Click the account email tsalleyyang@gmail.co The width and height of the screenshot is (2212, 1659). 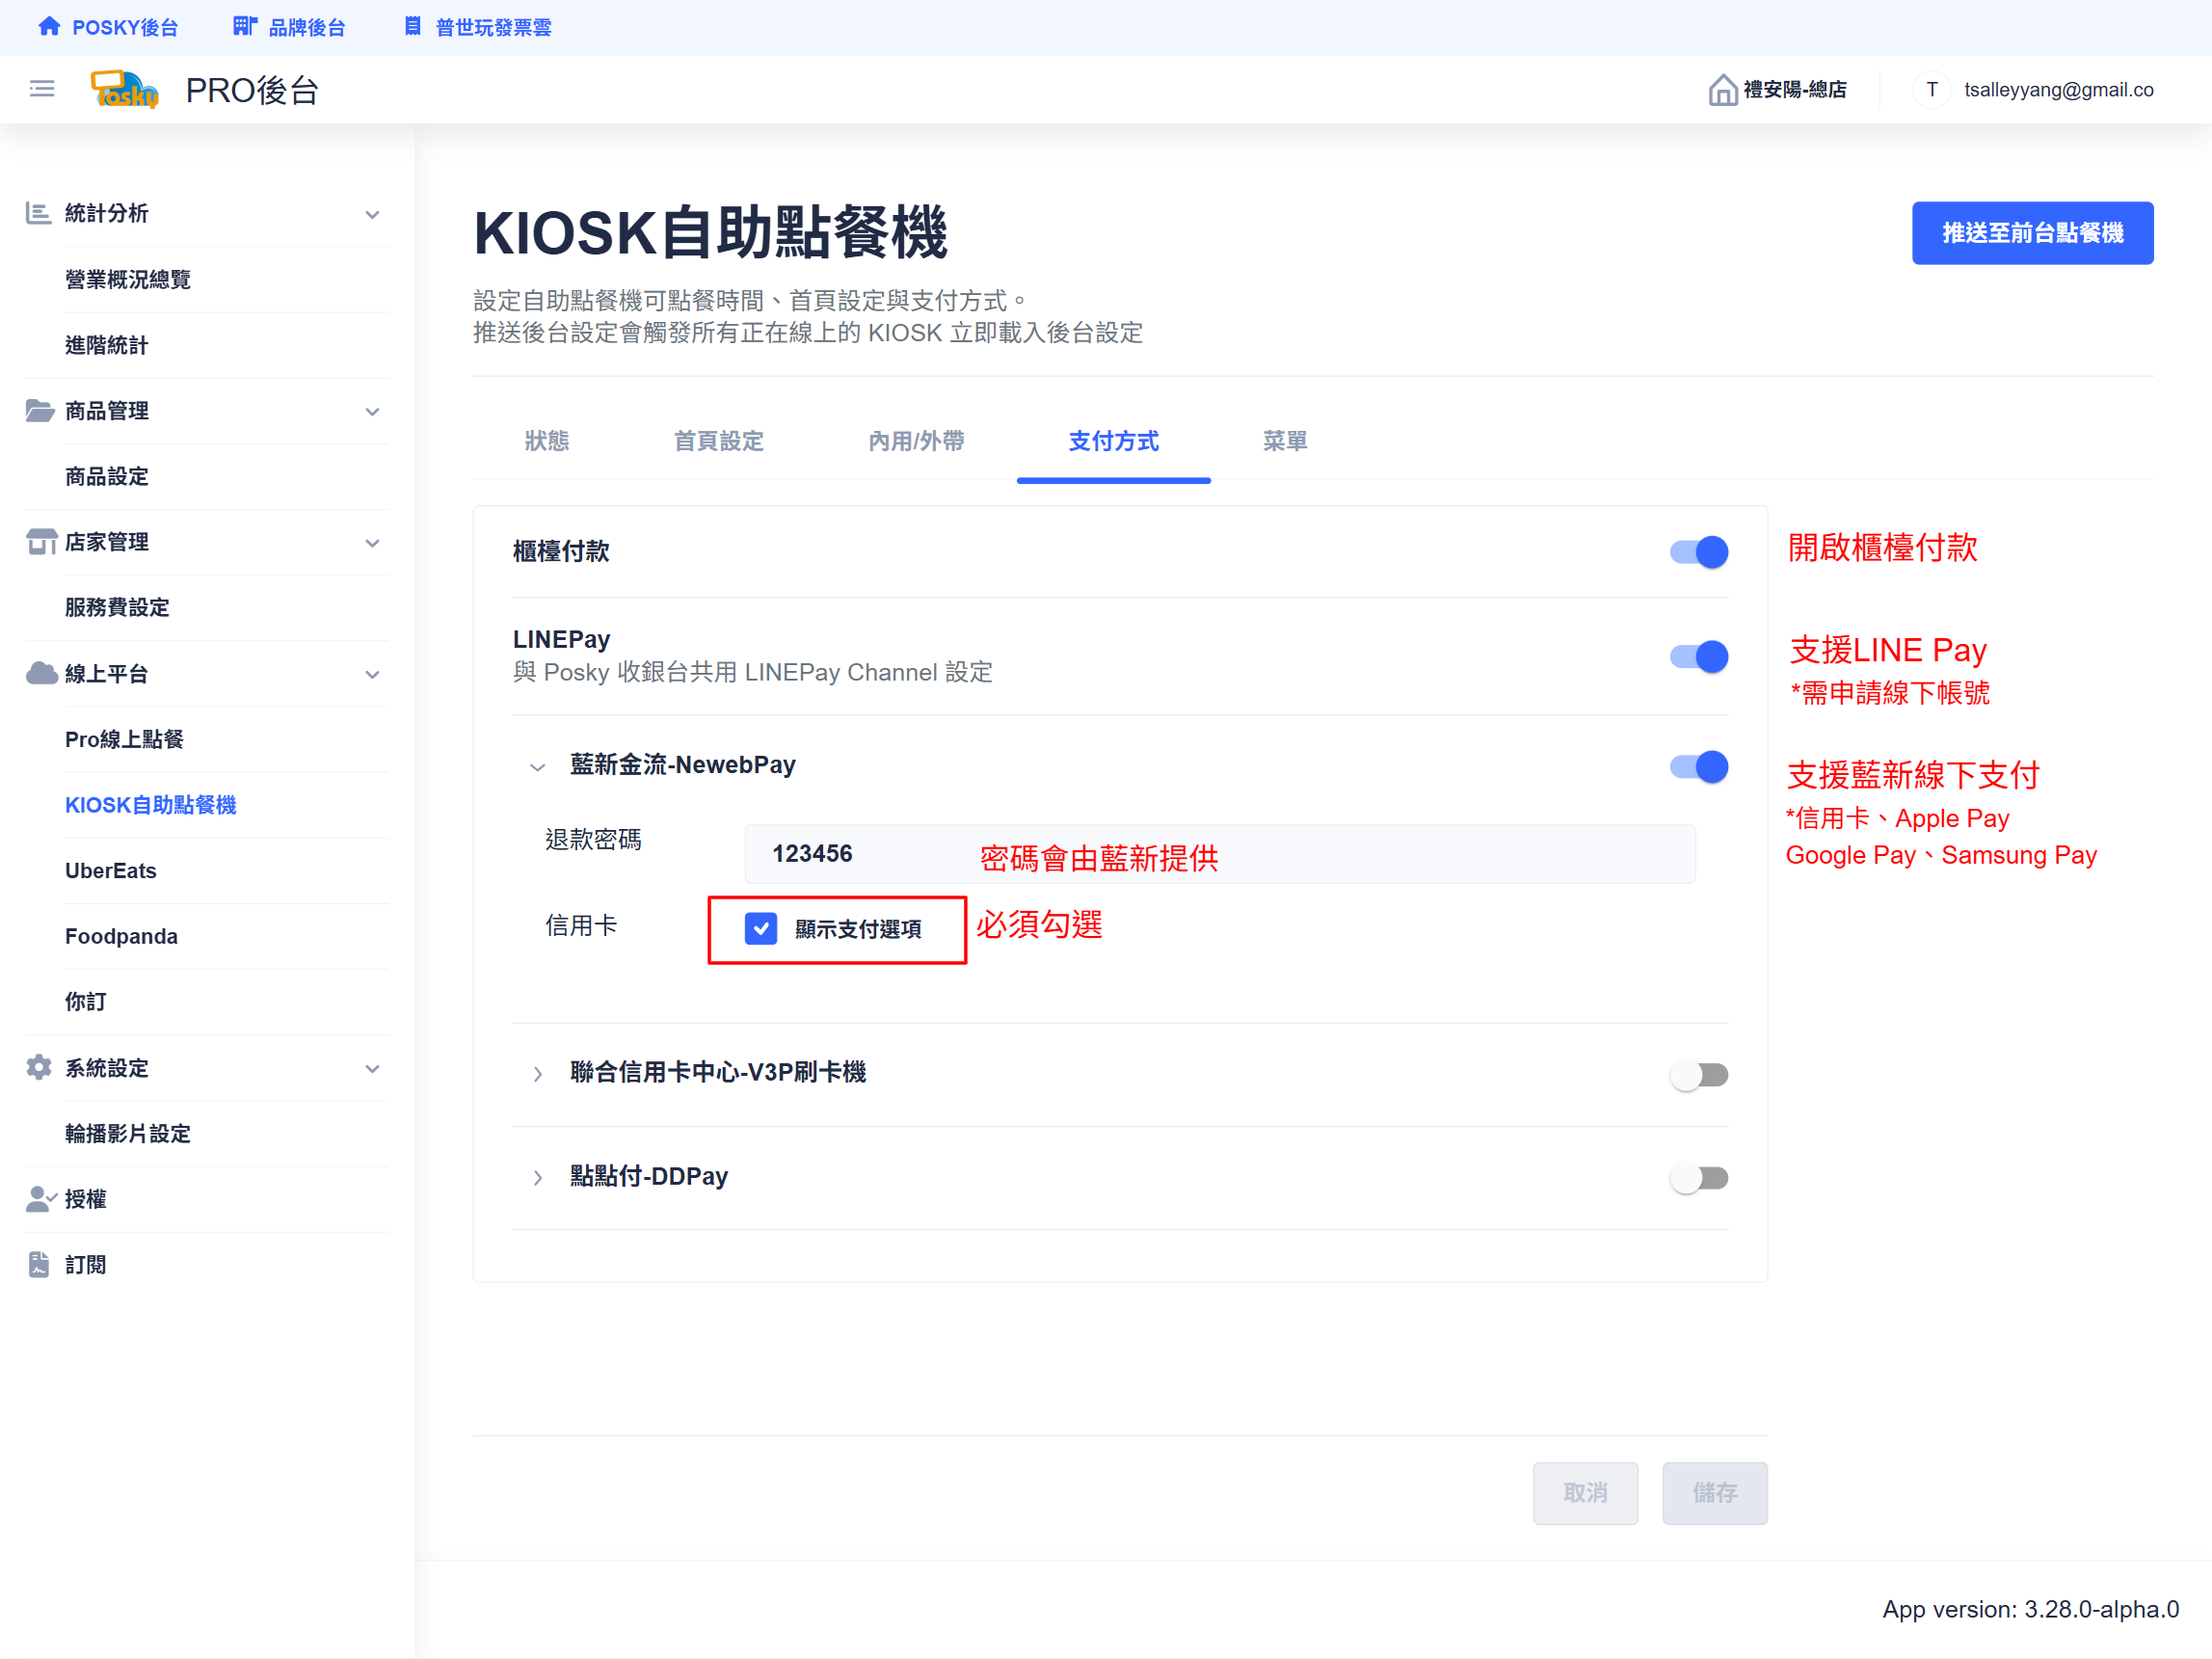(x=2058, y=90)
